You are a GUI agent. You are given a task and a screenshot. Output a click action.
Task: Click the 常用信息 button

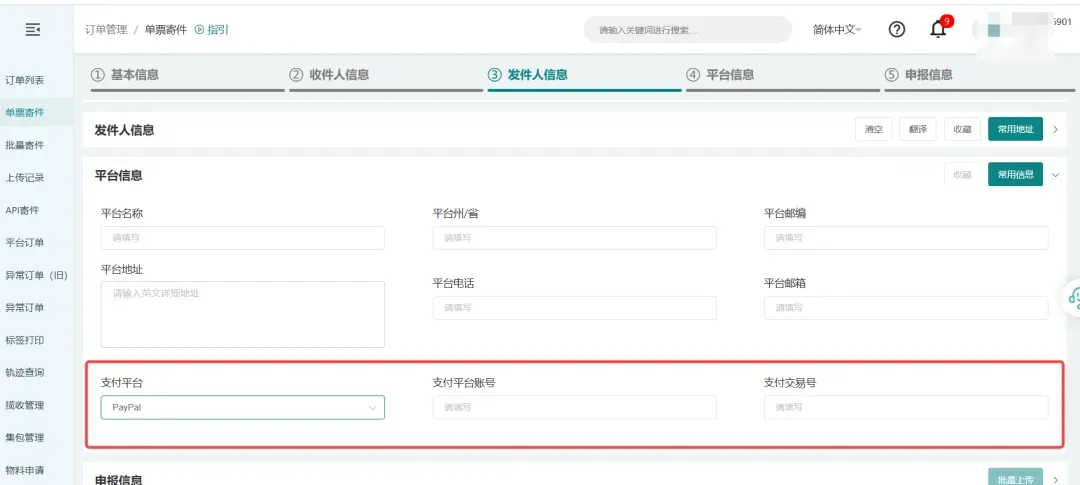click(x=1015, y=175)
